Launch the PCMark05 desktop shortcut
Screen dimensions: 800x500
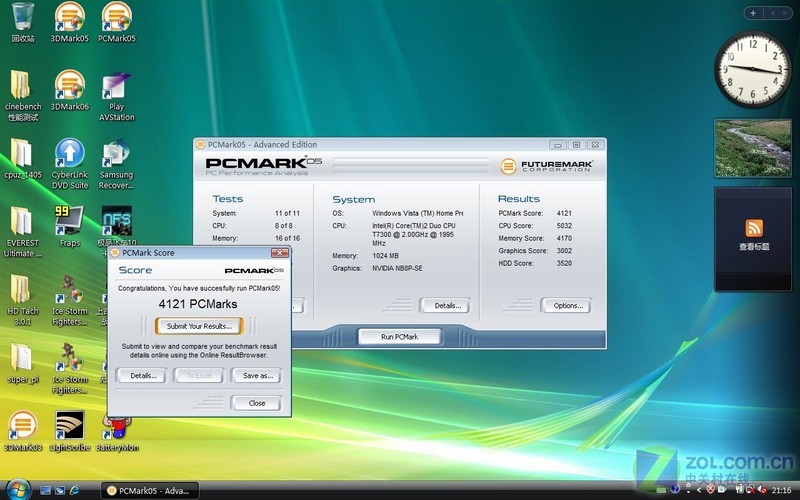pyautogui.click(x=116, y=21)
